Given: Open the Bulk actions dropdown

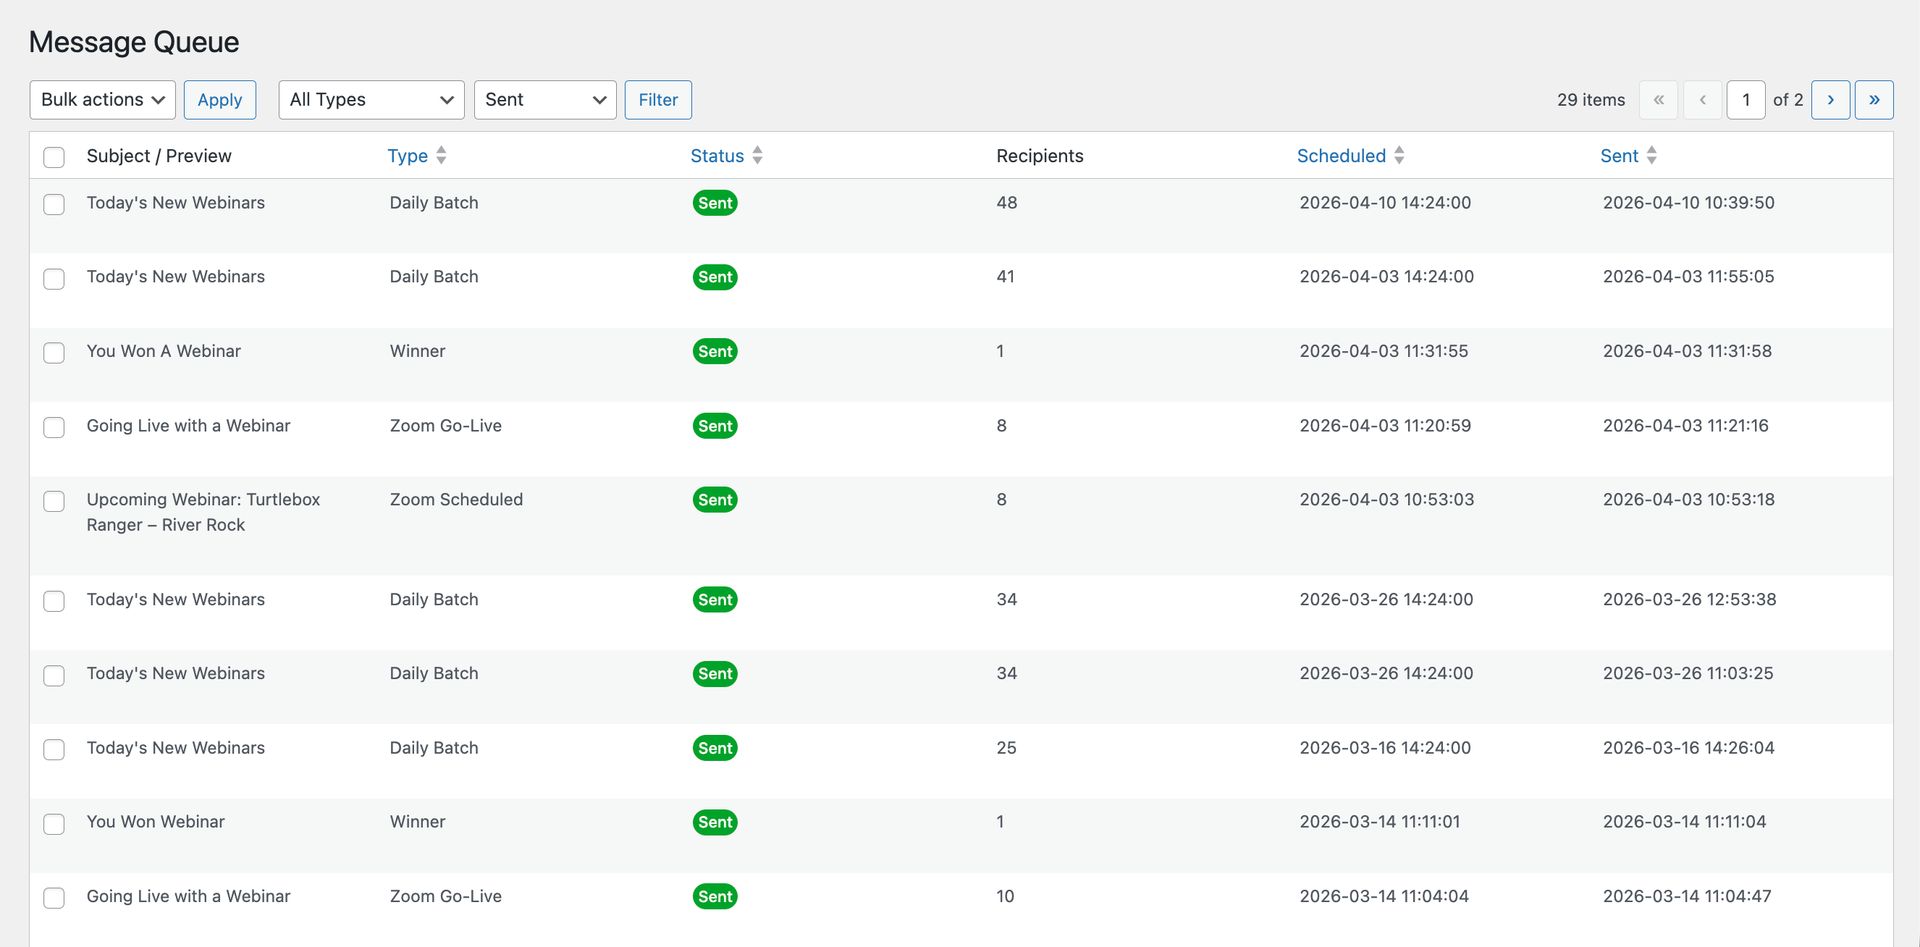Looking at the screenshot, I should [x=103, y=100].
